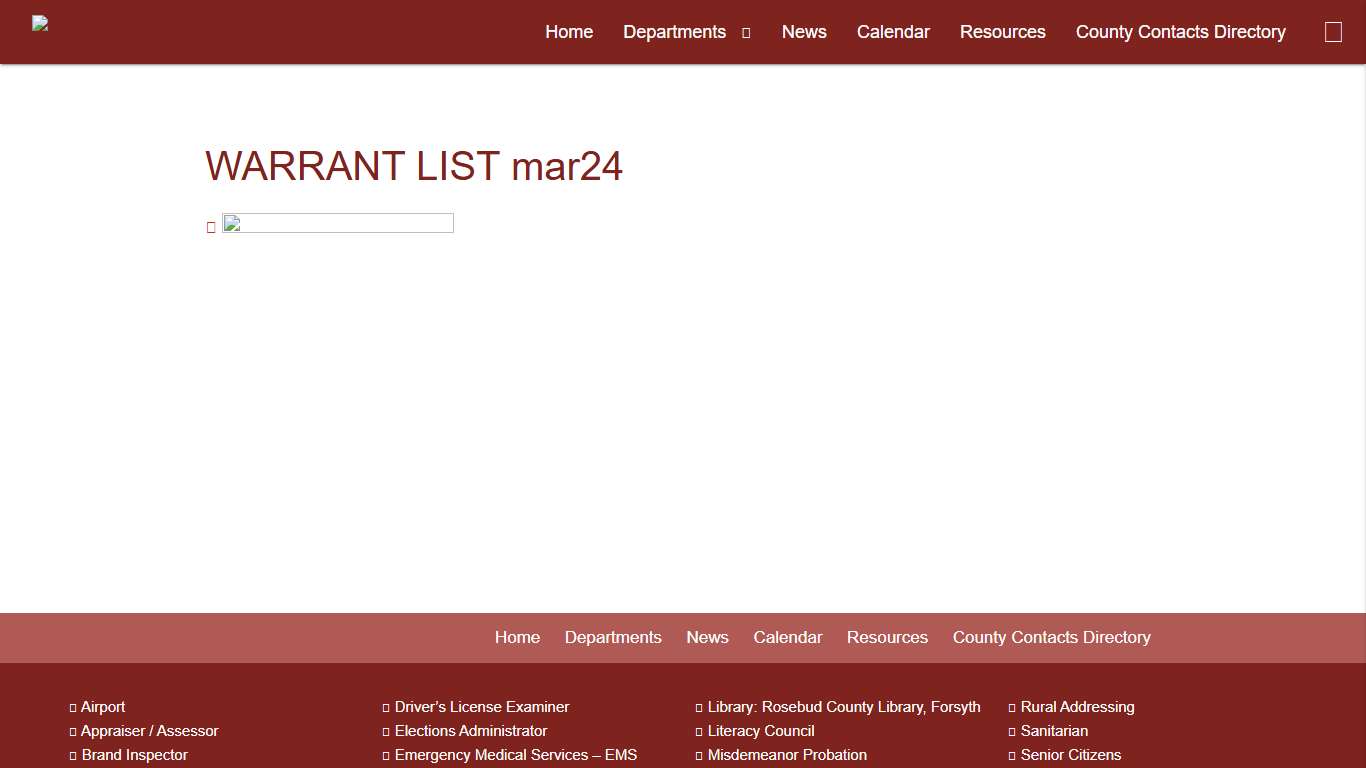
Task: Open the site search icon
Action: tap(1333, 31)
